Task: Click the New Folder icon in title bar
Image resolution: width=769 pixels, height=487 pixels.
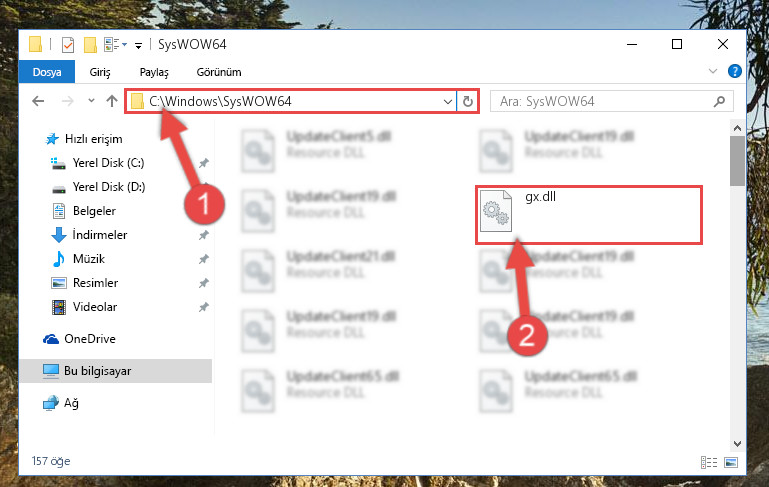Action: coord(90,45)
